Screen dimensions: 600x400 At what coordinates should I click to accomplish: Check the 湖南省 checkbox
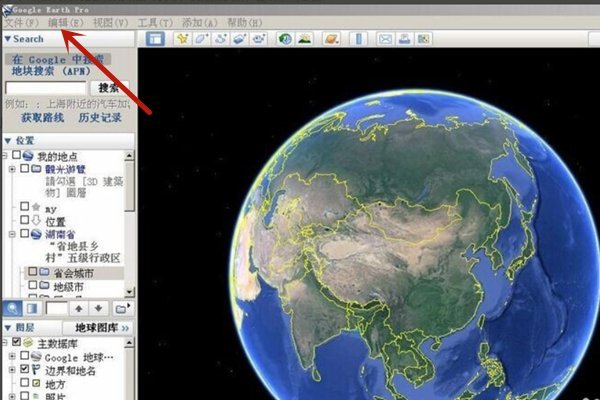[x=25, y=233]
